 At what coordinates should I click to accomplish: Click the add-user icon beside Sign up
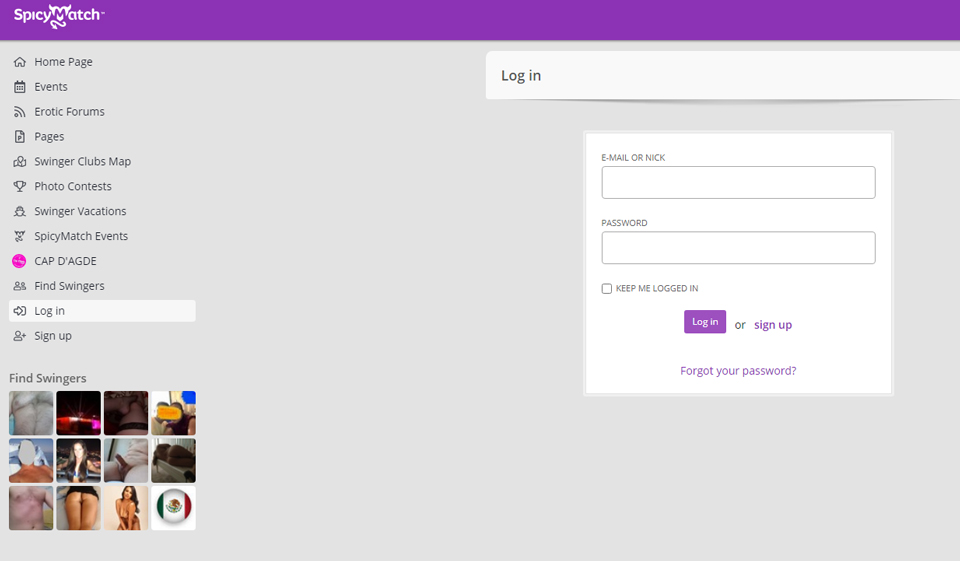[x=20, y=337]
